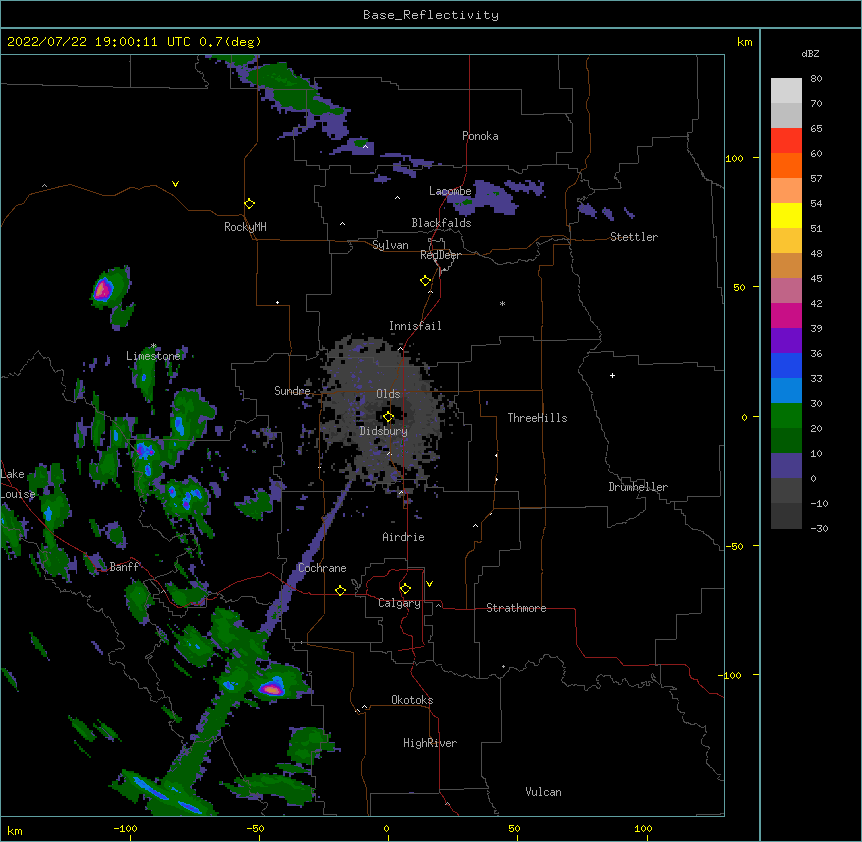Screen dimensions: 862x842
Task: Click the Olds city label
Action: click(388, 394)
